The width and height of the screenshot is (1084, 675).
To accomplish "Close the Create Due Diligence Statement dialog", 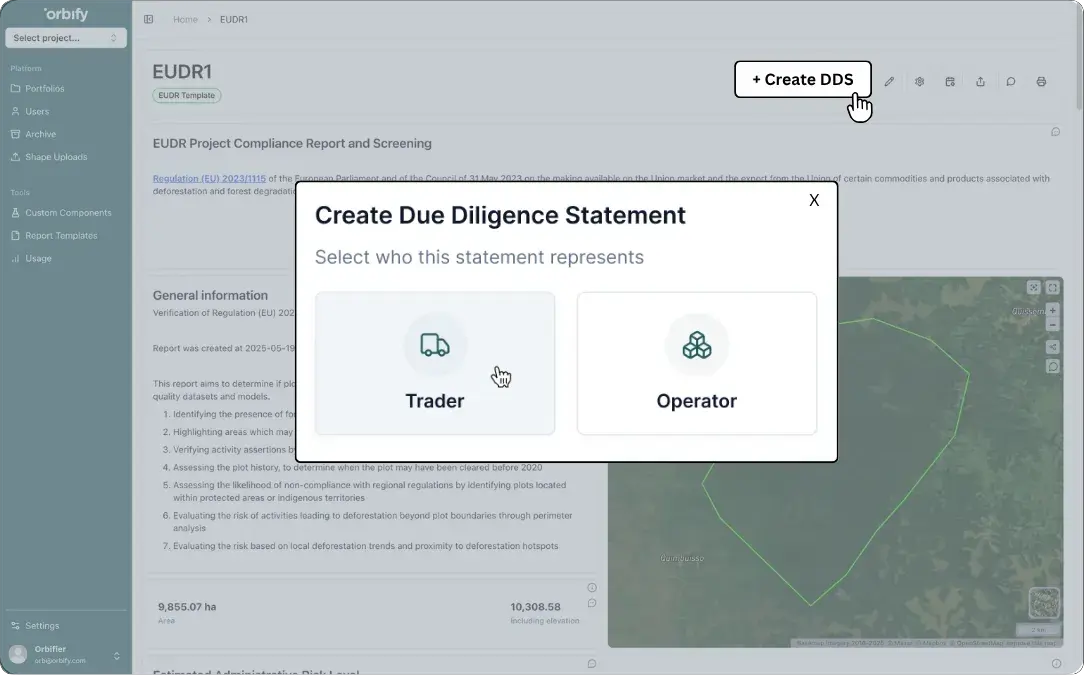I will point(814,200).
